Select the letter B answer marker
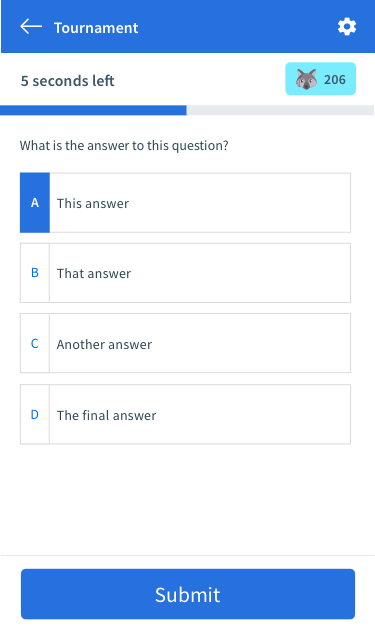Viewport: 375px width, 635px height. click(35, 273)
